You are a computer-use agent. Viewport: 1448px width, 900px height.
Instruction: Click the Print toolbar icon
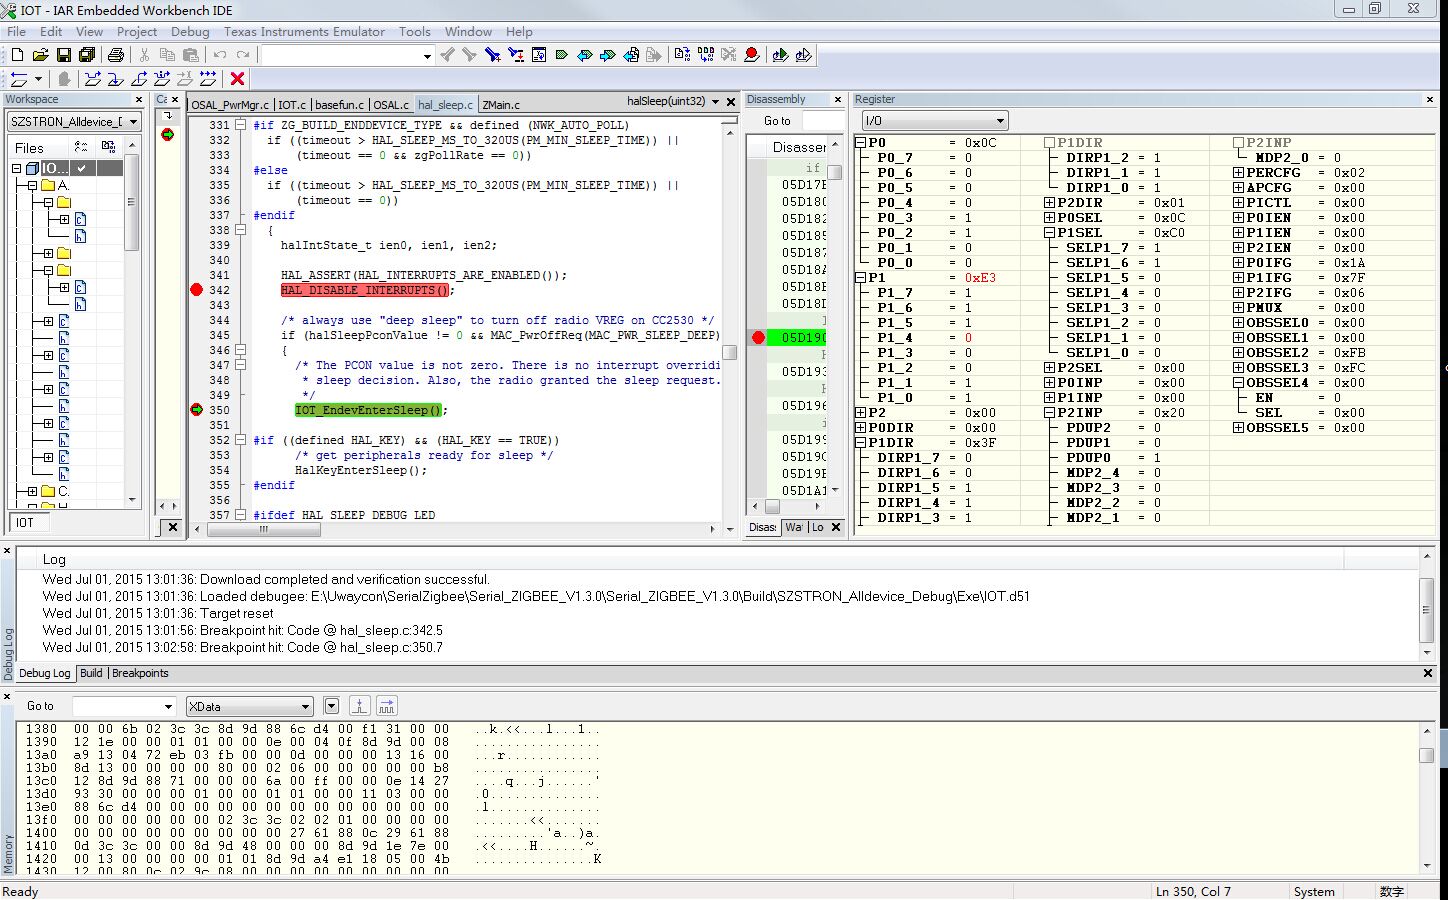[x=116, y=55]
